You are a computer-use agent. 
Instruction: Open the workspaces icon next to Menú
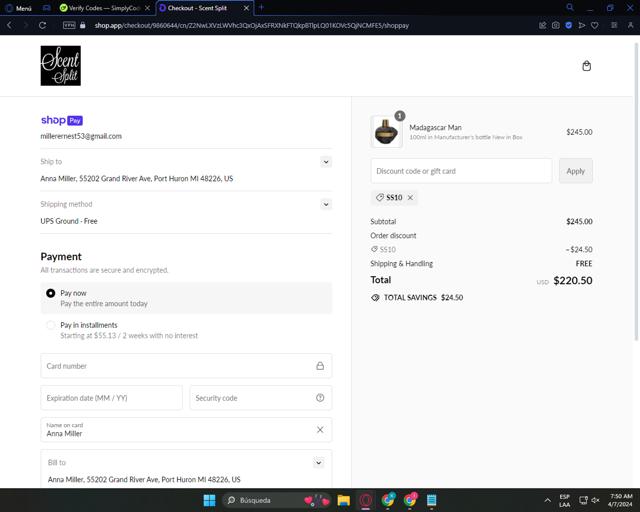pos(47,8)
